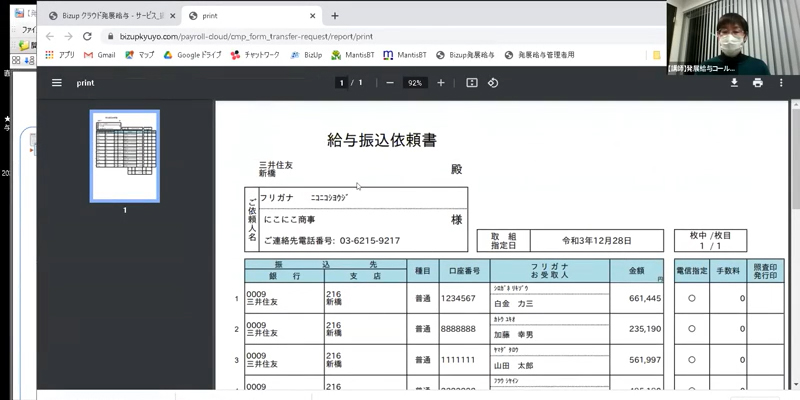Click the 電信指定 circle in row 1
Image resolution: width=800 pixels, height=400 pixels.
[x=691, y=298]
